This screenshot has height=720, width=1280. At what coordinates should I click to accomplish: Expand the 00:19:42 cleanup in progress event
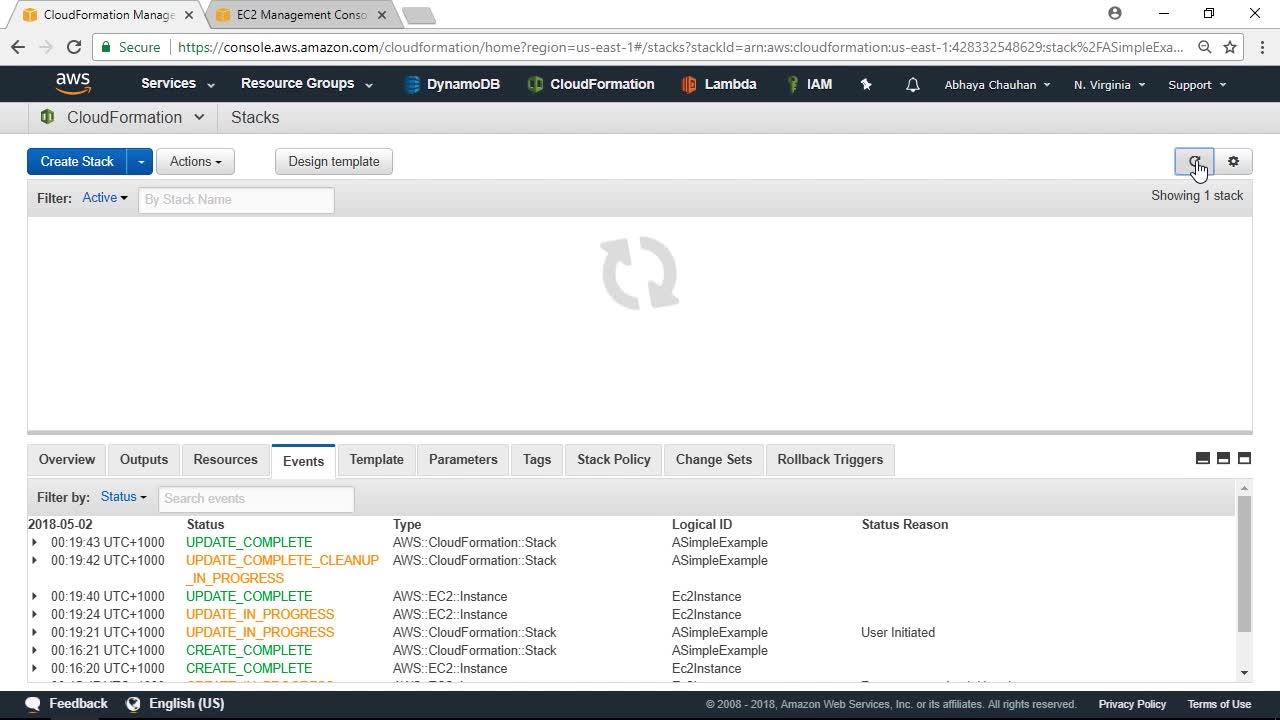tap(34, 560)
